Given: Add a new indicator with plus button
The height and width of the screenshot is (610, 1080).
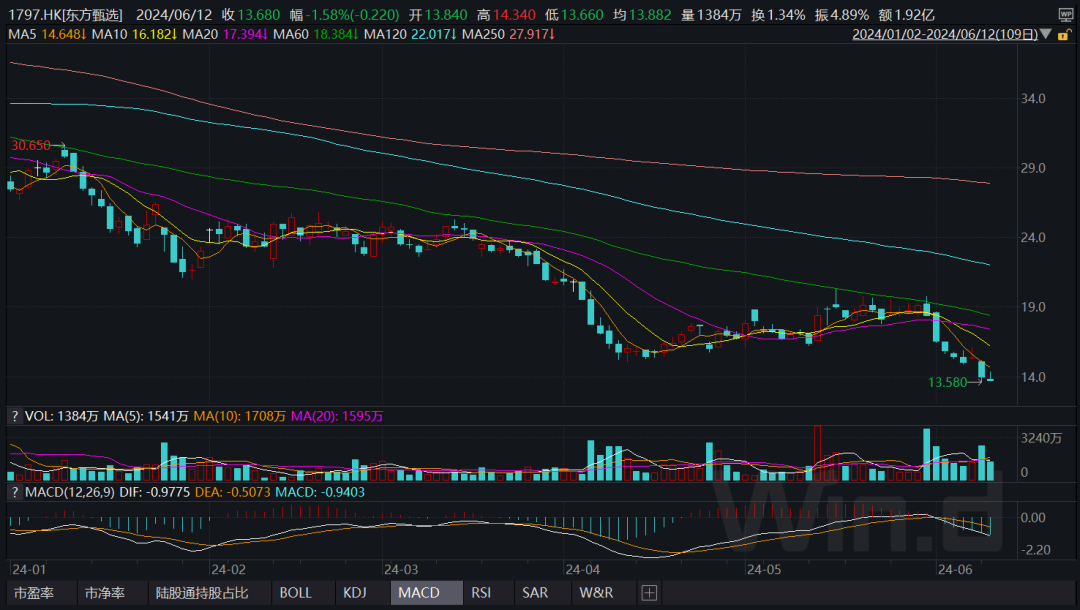Looking at the screenshot, I should 649,593.
